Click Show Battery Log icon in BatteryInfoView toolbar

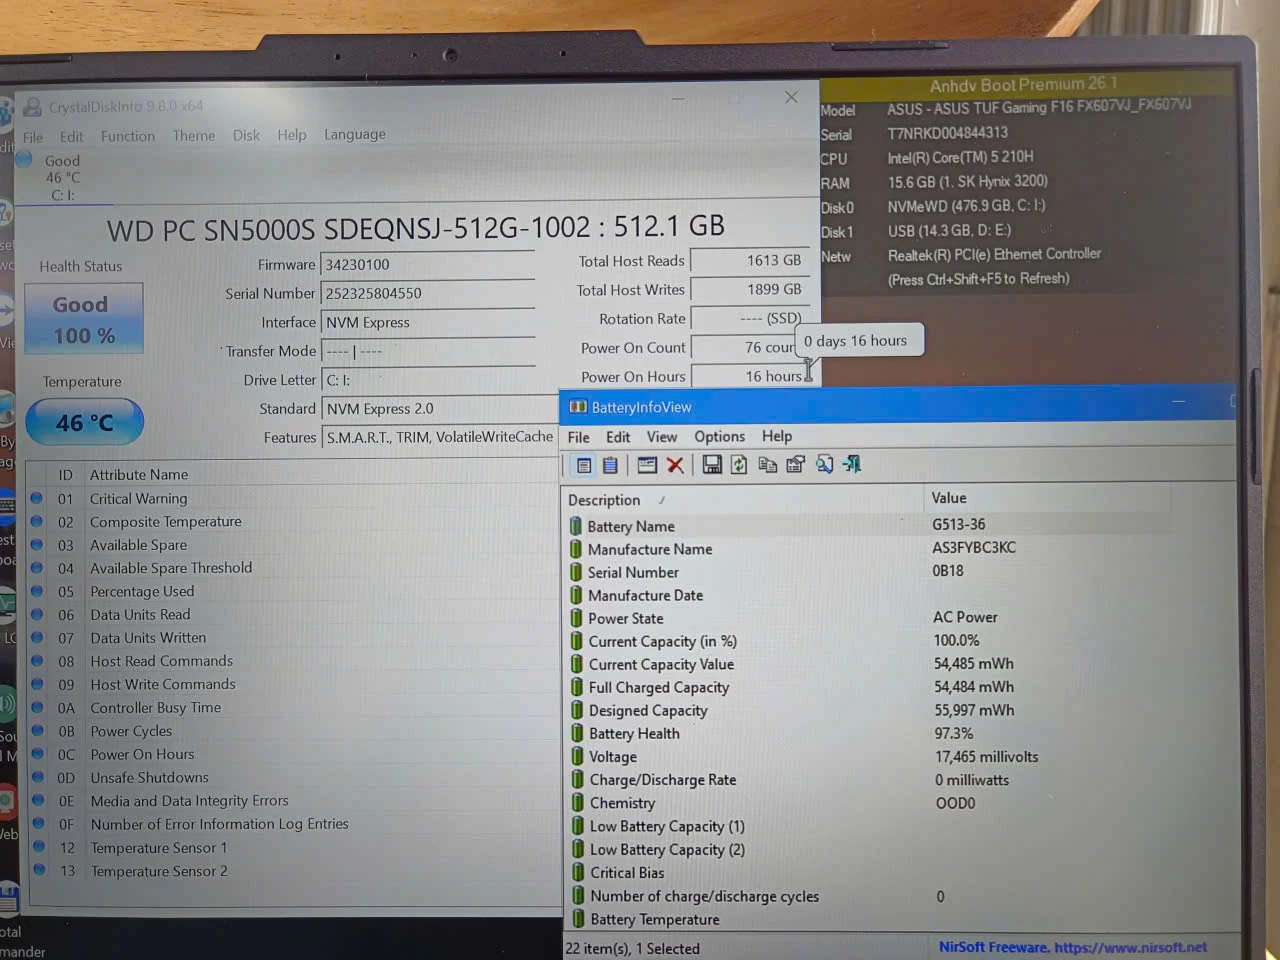pos(610,465)
